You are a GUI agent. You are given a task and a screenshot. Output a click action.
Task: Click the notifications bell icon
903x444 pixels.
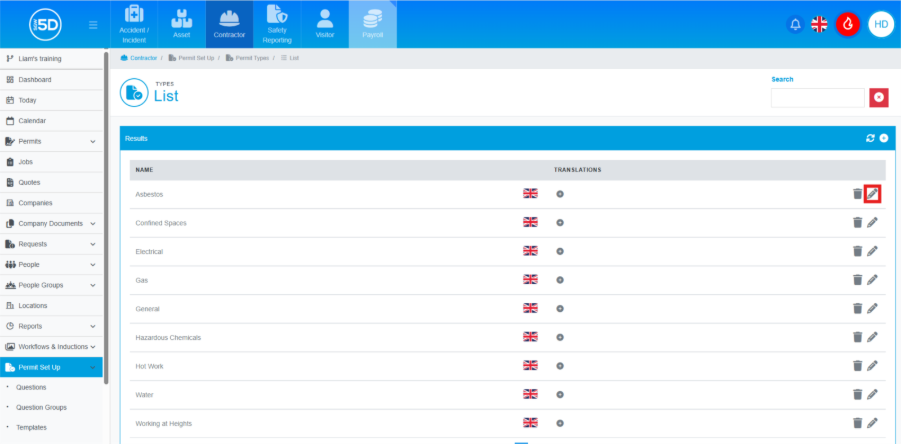[795, 25]
